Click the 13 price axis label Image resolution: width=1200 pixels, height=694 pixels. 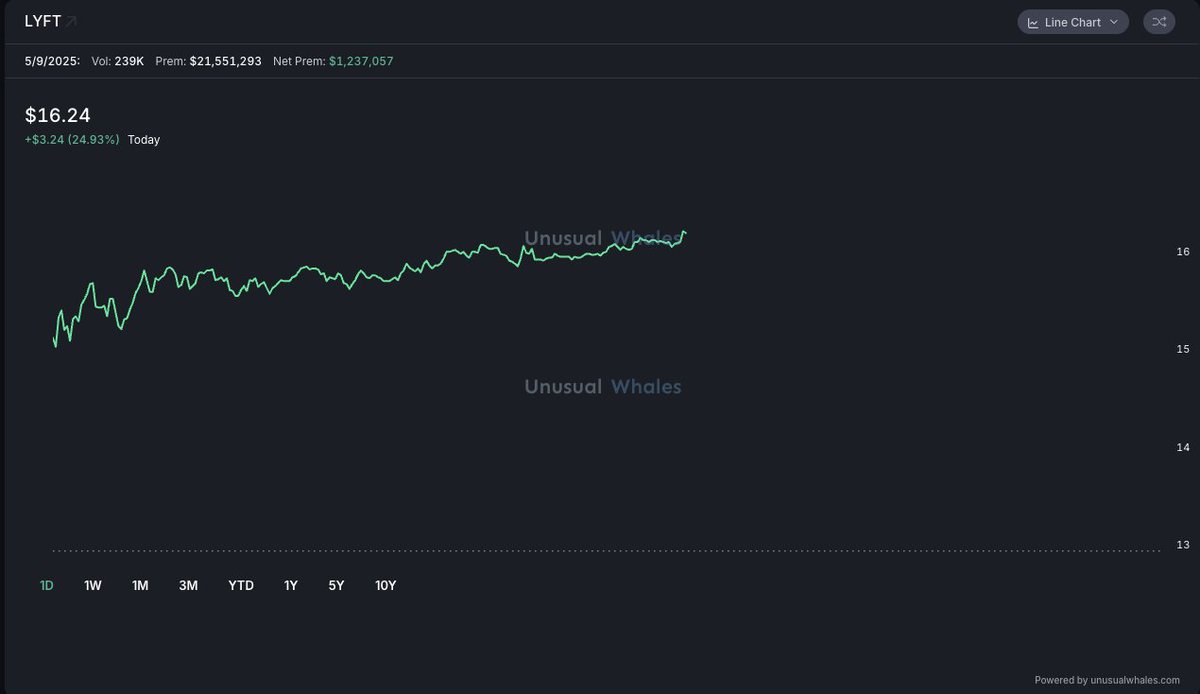click(x=1183, y=546)
